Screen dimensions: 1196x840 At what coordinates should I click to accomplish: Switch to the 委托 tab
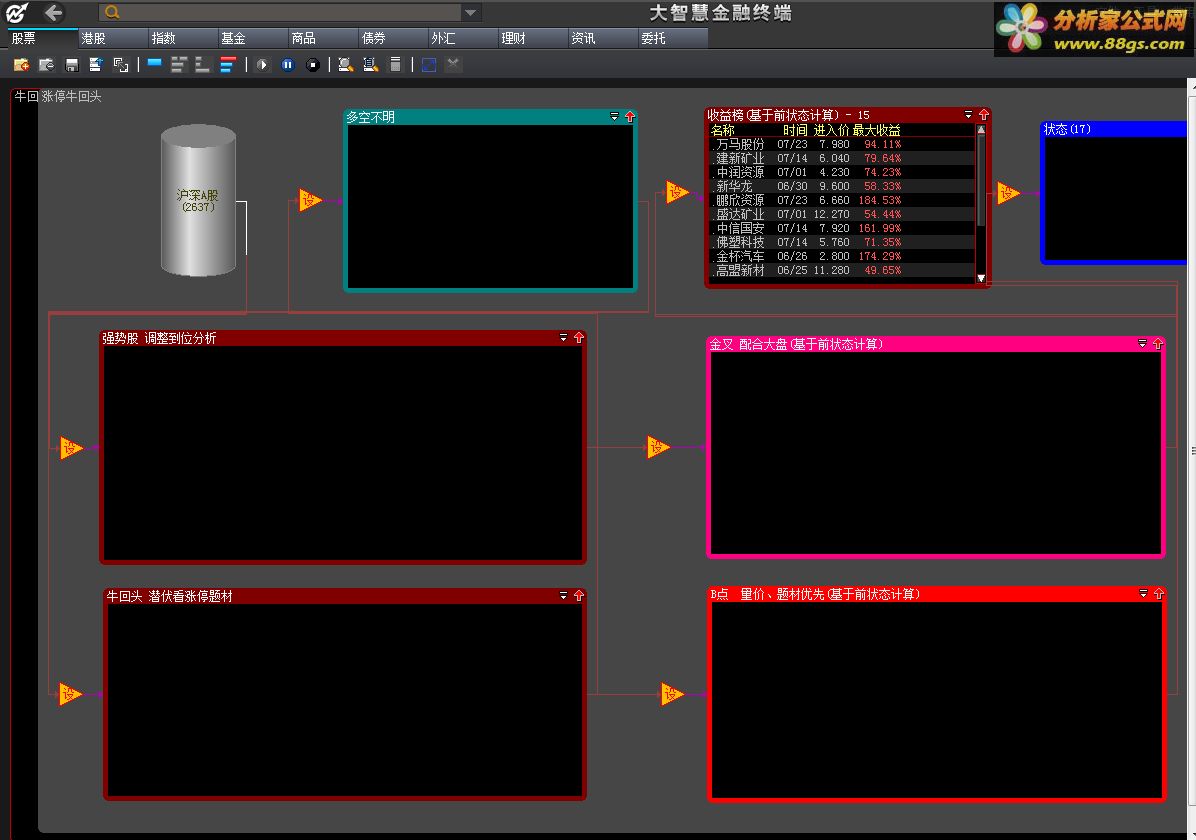pyautogui.click(x=673, y=38)
